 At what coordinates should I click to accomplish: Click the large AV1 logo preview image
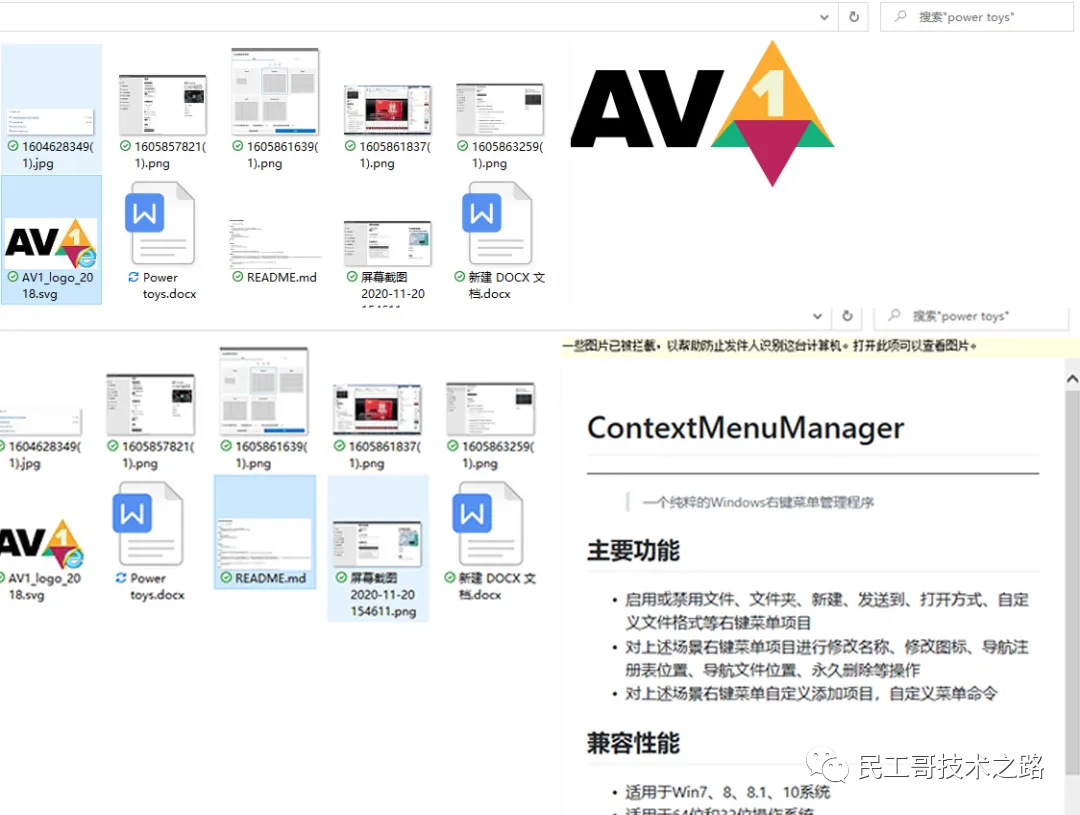point(703,114)
